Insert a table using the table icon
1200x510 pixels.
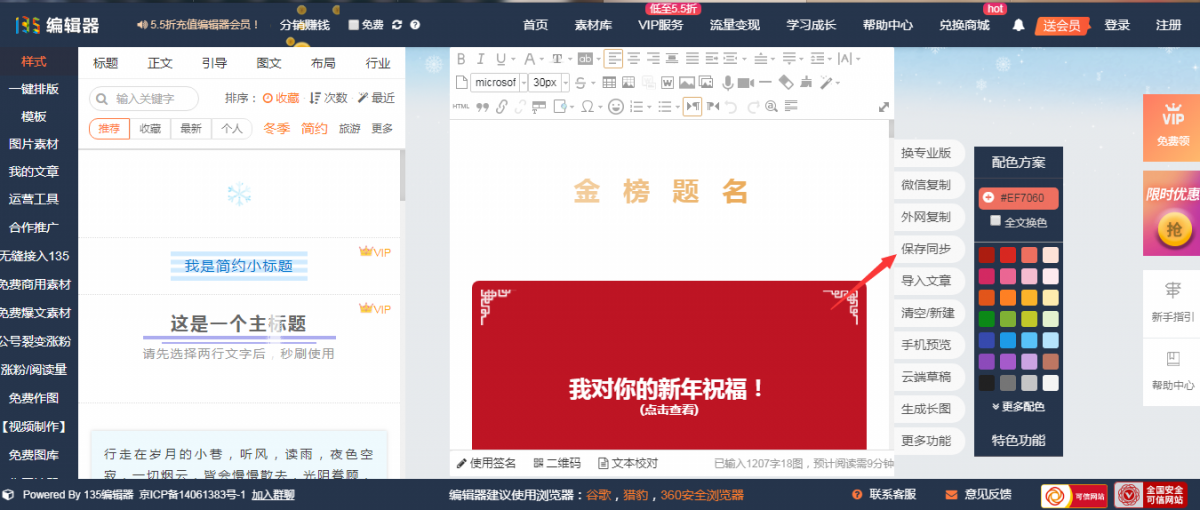click(x=608, y=82)
